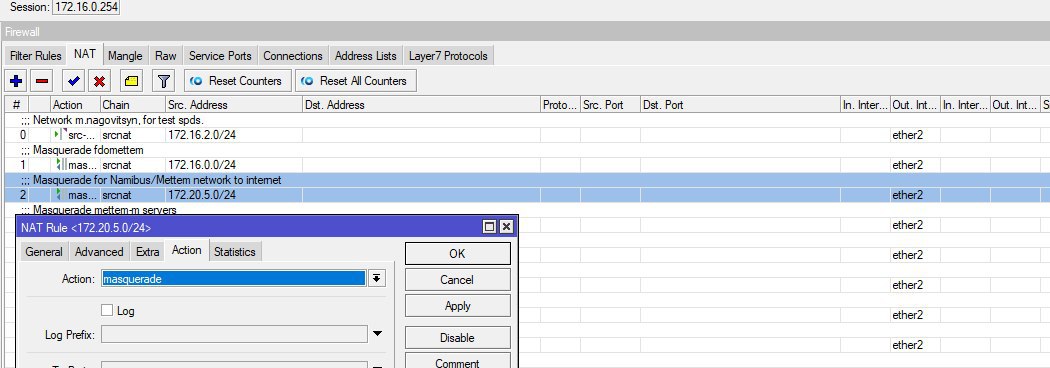The image size is (1050, 368).
Task: Select the Advanced tab in NAT Rule dialog
Action: click(99, 252)
